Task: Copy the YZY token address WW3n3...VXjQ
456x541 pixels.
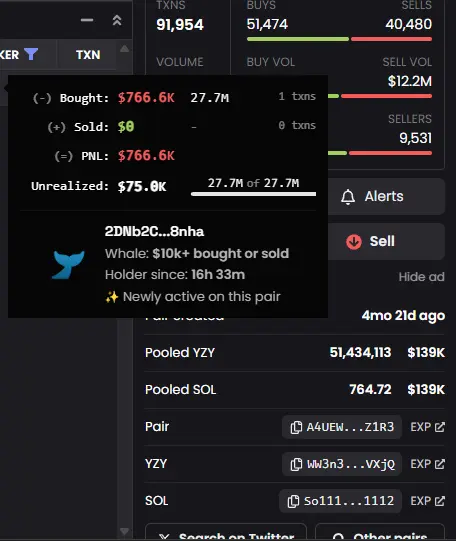Action: (342, 464)
